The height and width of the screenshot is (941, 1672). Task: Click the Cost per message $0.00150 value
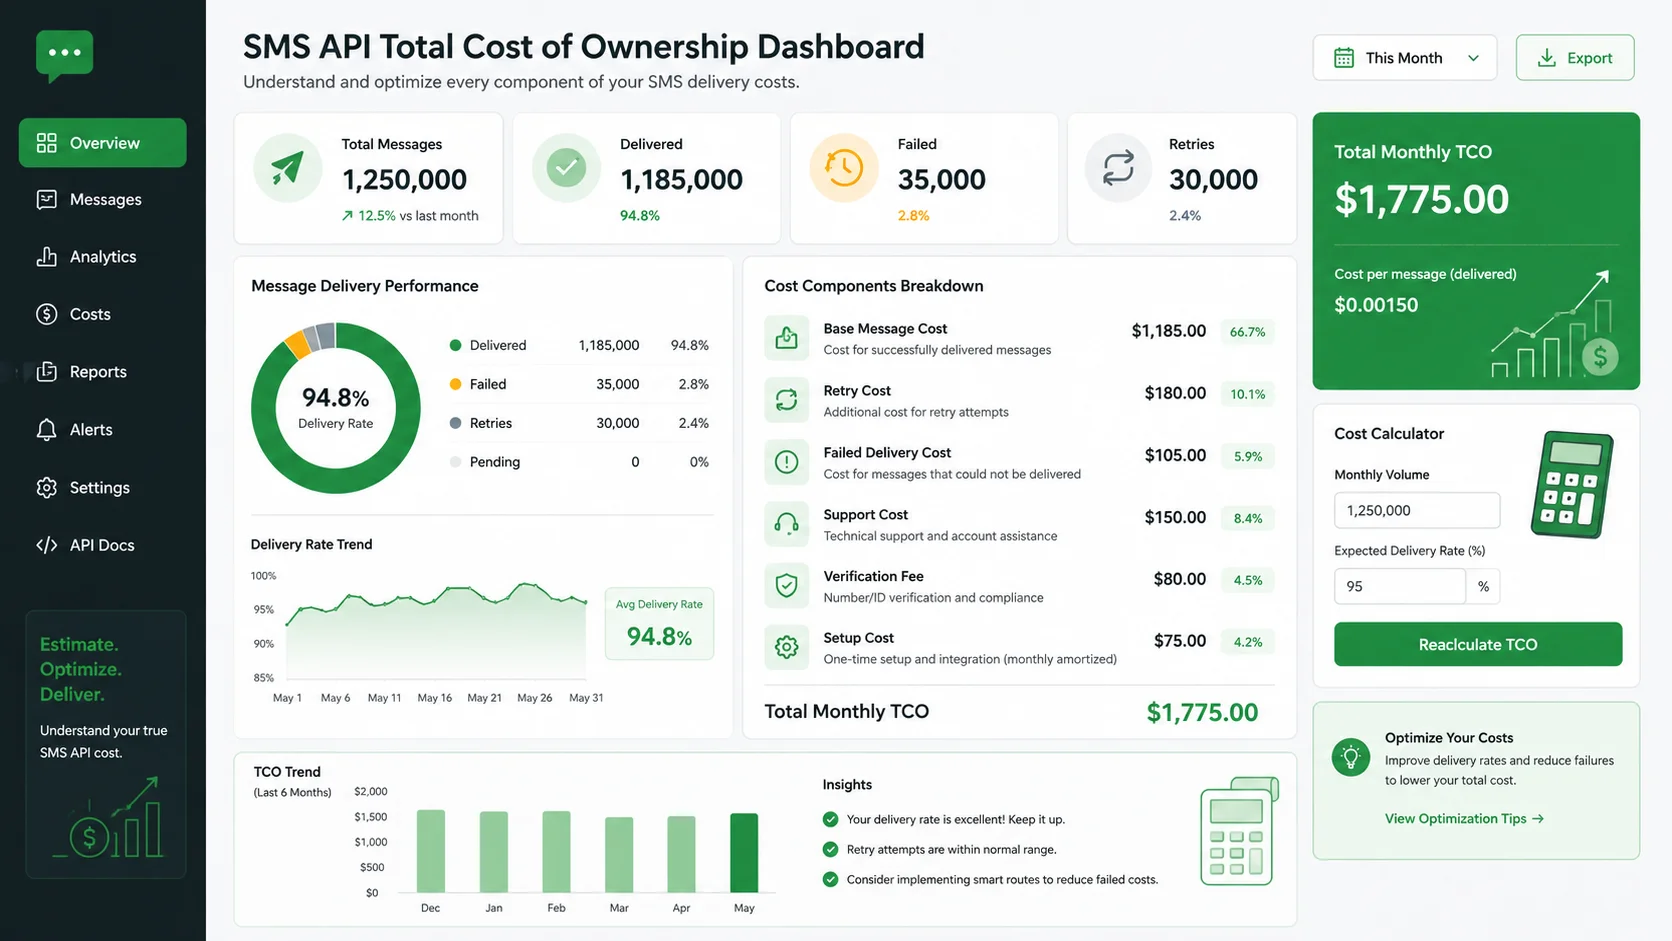pyautogui.click(x=1376, y=305)
